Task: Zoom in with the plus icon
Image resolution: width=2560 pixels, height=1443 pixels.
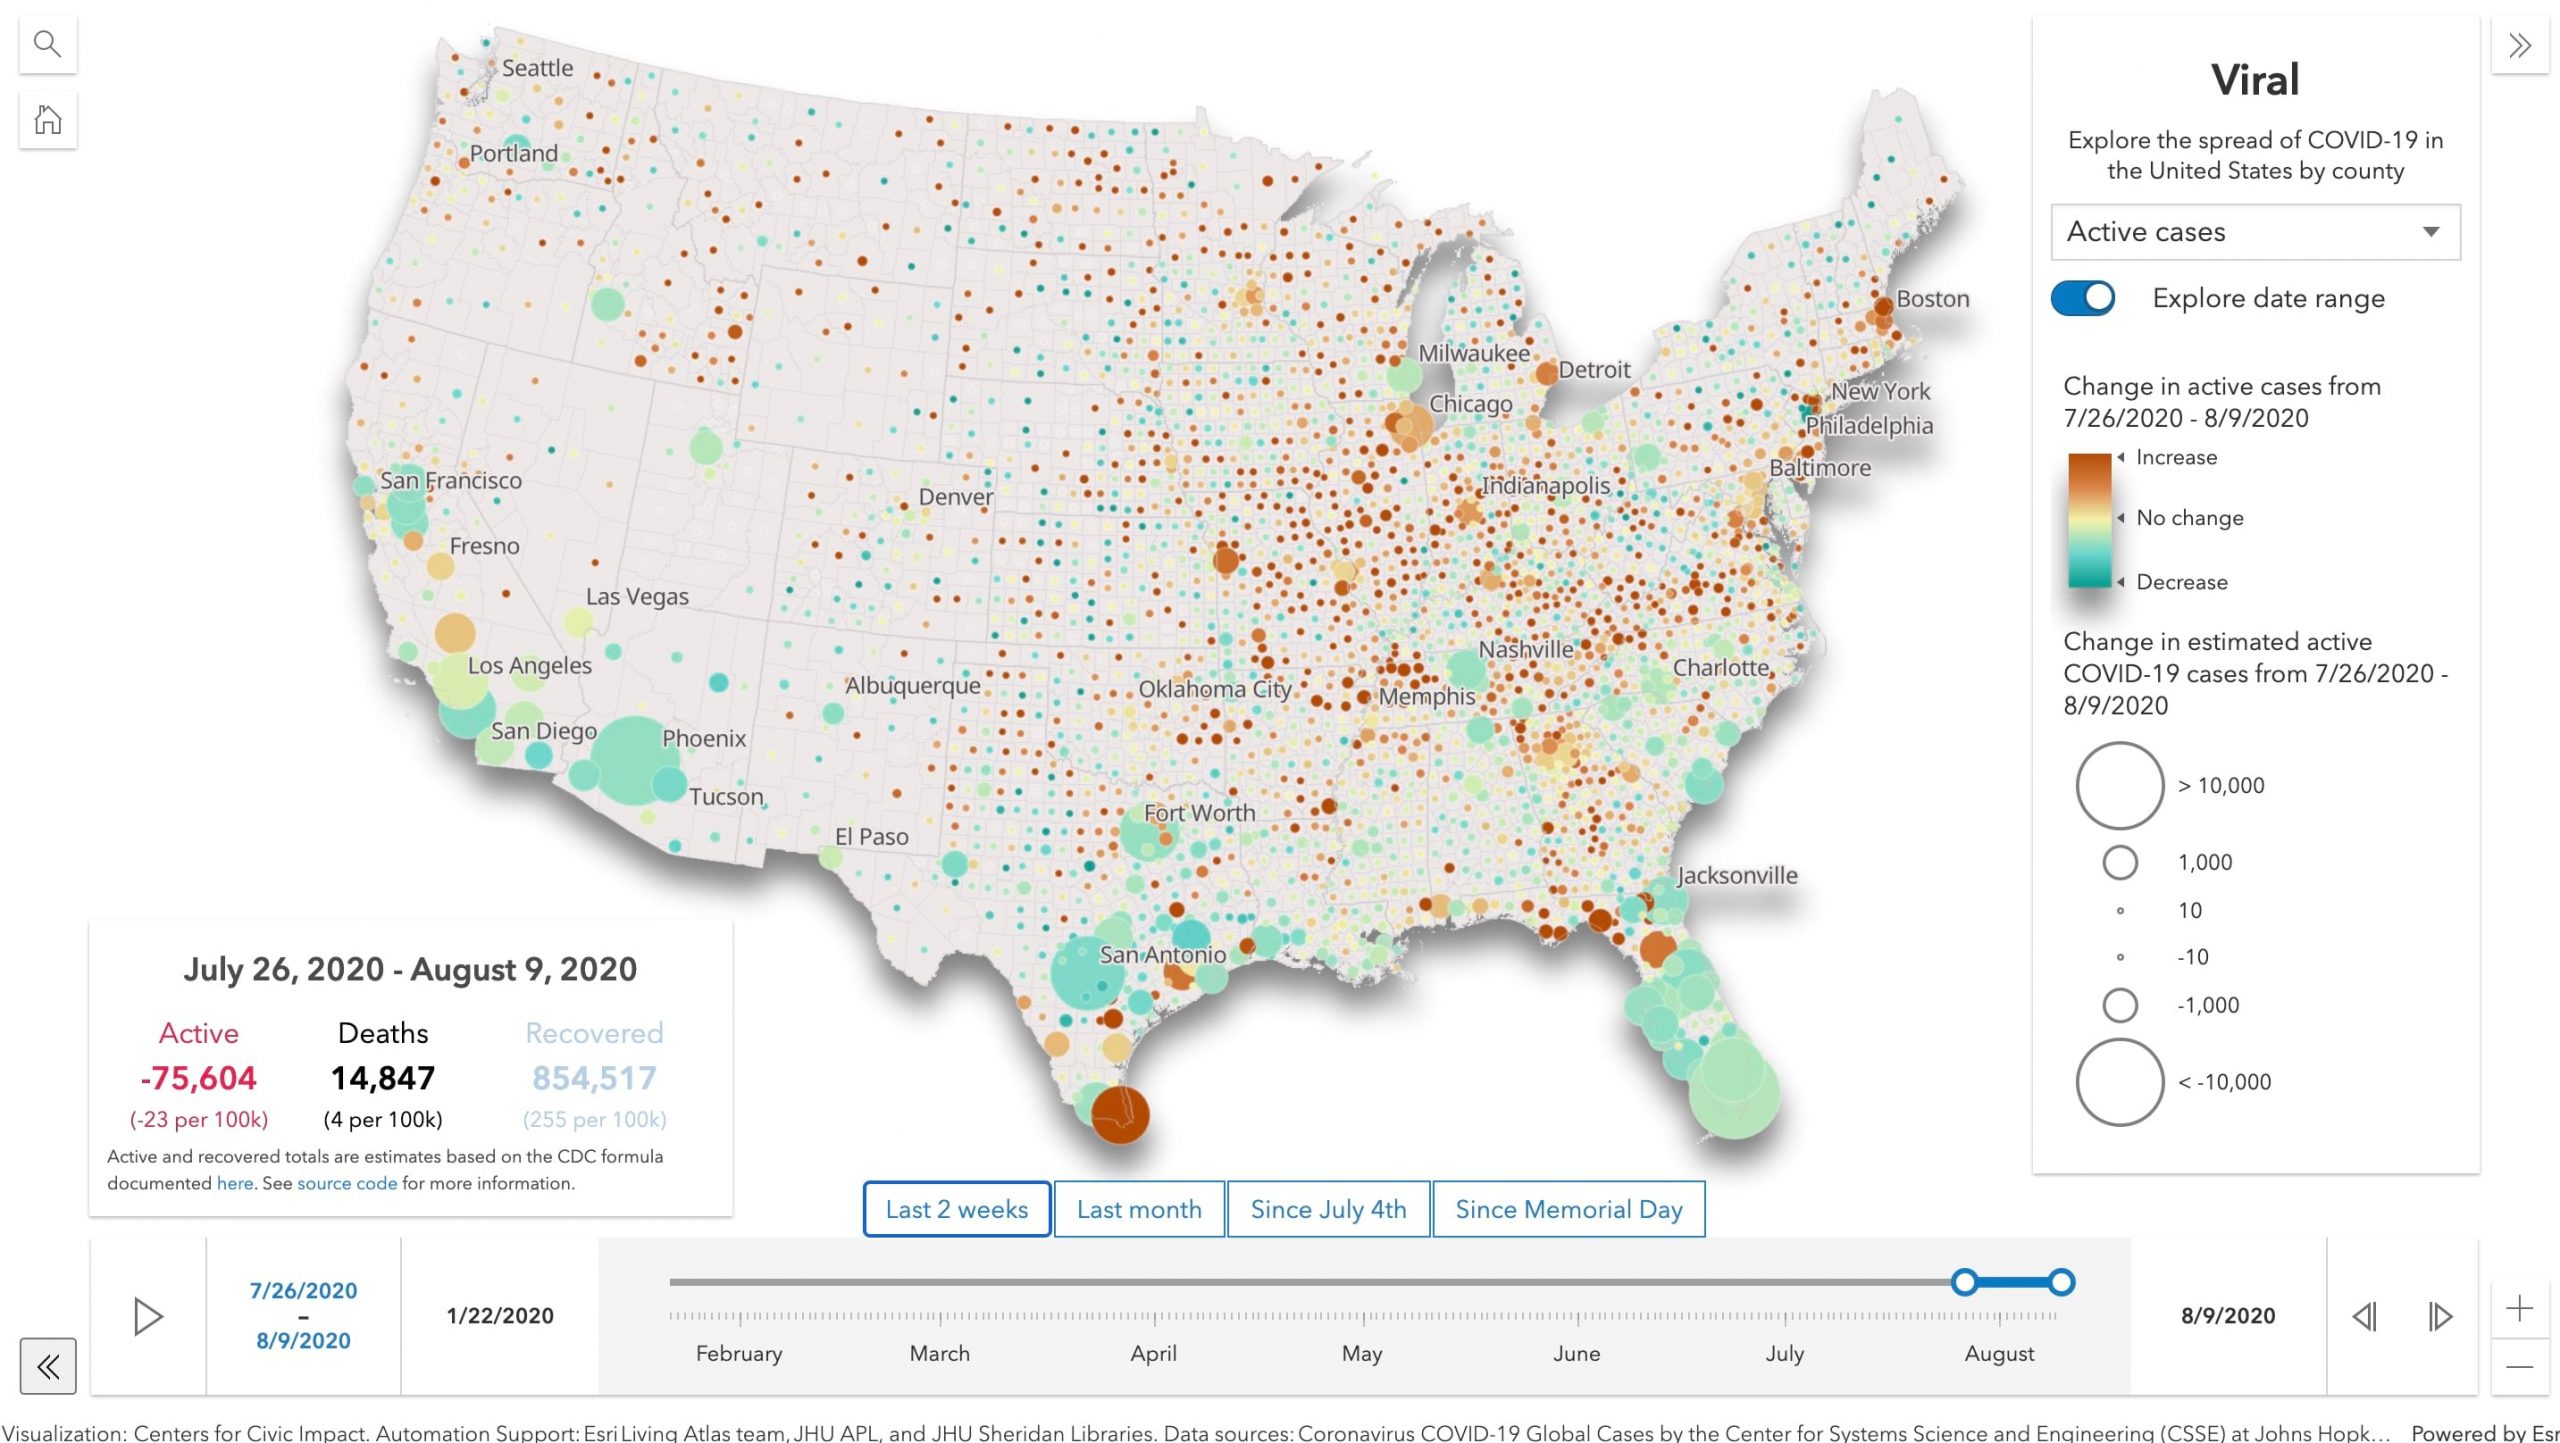Action: coord(2519,1308)
